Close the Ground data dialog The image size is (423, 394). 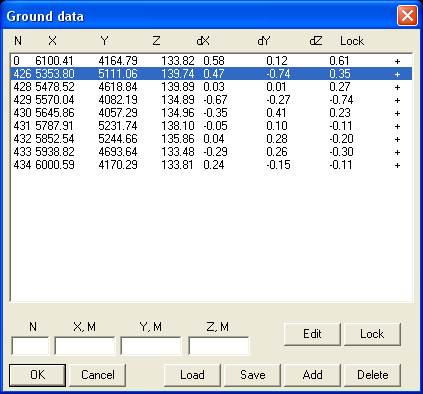point(407,15)
